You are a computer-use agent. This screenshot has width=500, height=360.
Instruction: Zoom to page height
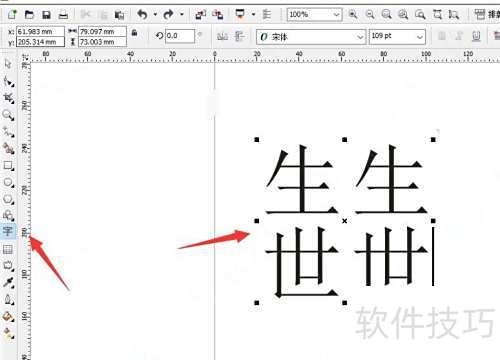point(454,14)
